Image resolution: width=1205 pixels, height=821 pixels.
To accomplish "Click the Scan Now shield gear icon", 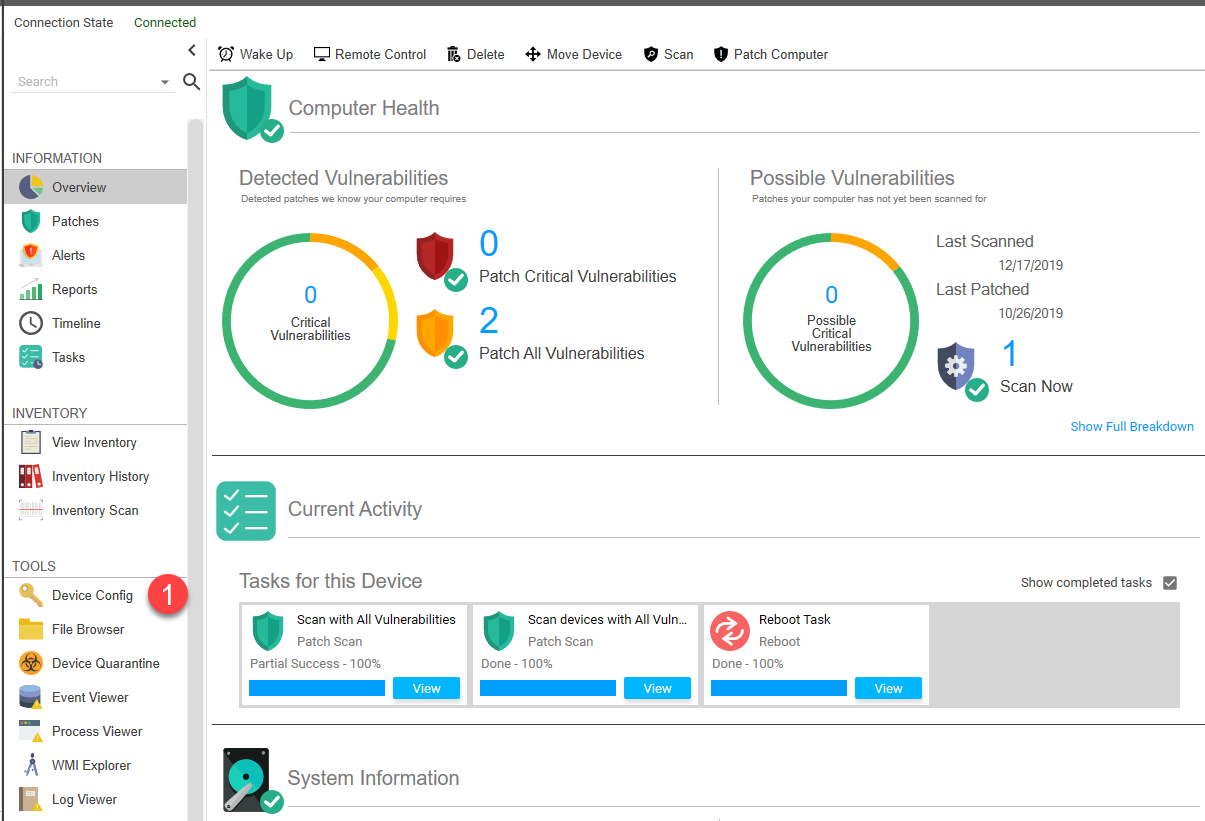I will pos(957,367).
